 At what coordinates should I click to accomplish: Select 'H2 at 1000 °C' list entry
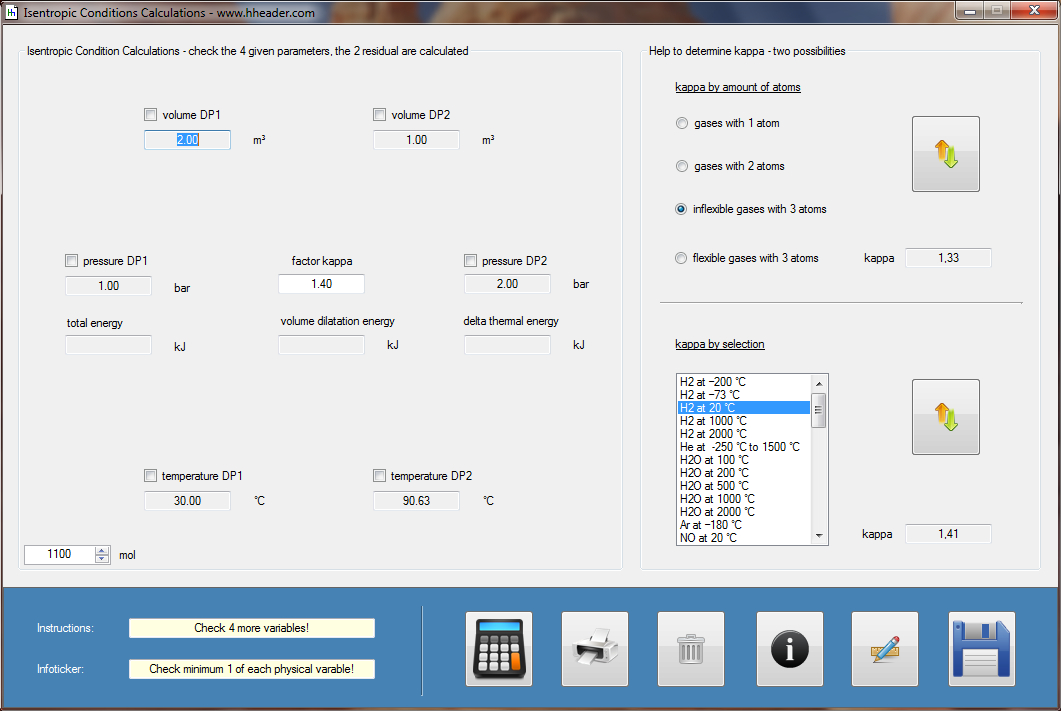(744, 421)
